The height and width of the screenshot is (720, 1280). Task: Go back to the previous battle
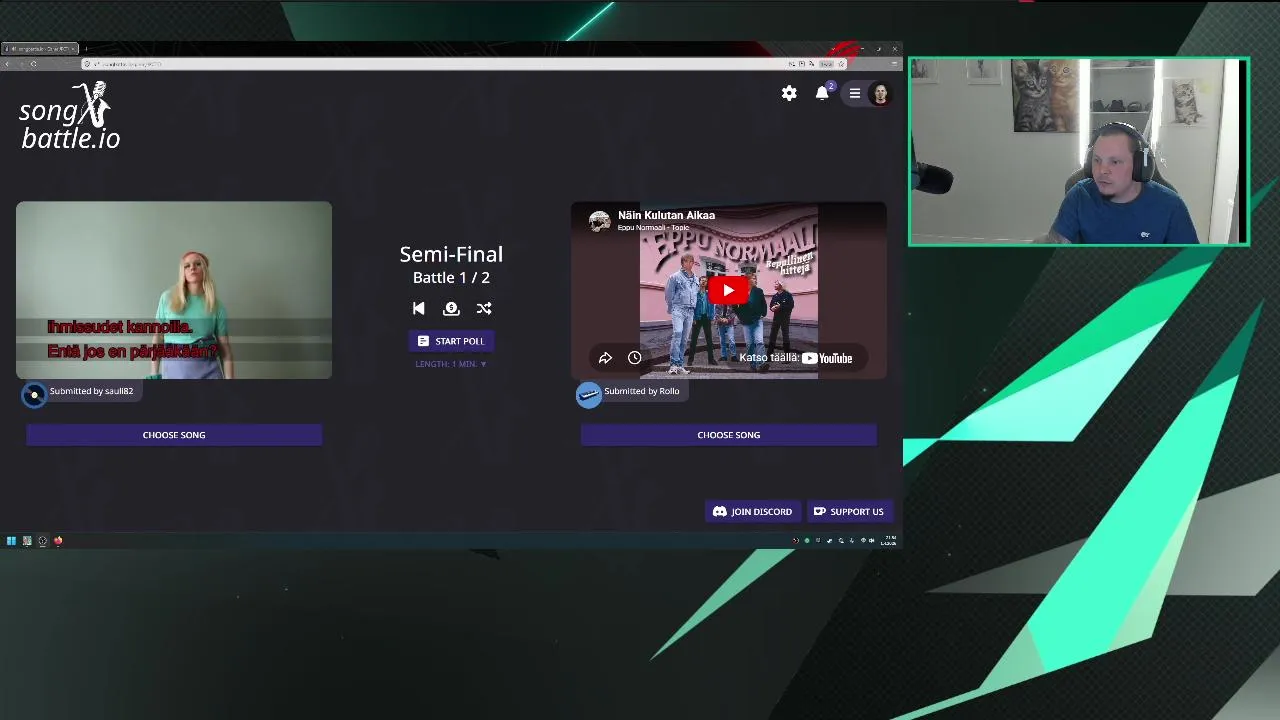419,309
